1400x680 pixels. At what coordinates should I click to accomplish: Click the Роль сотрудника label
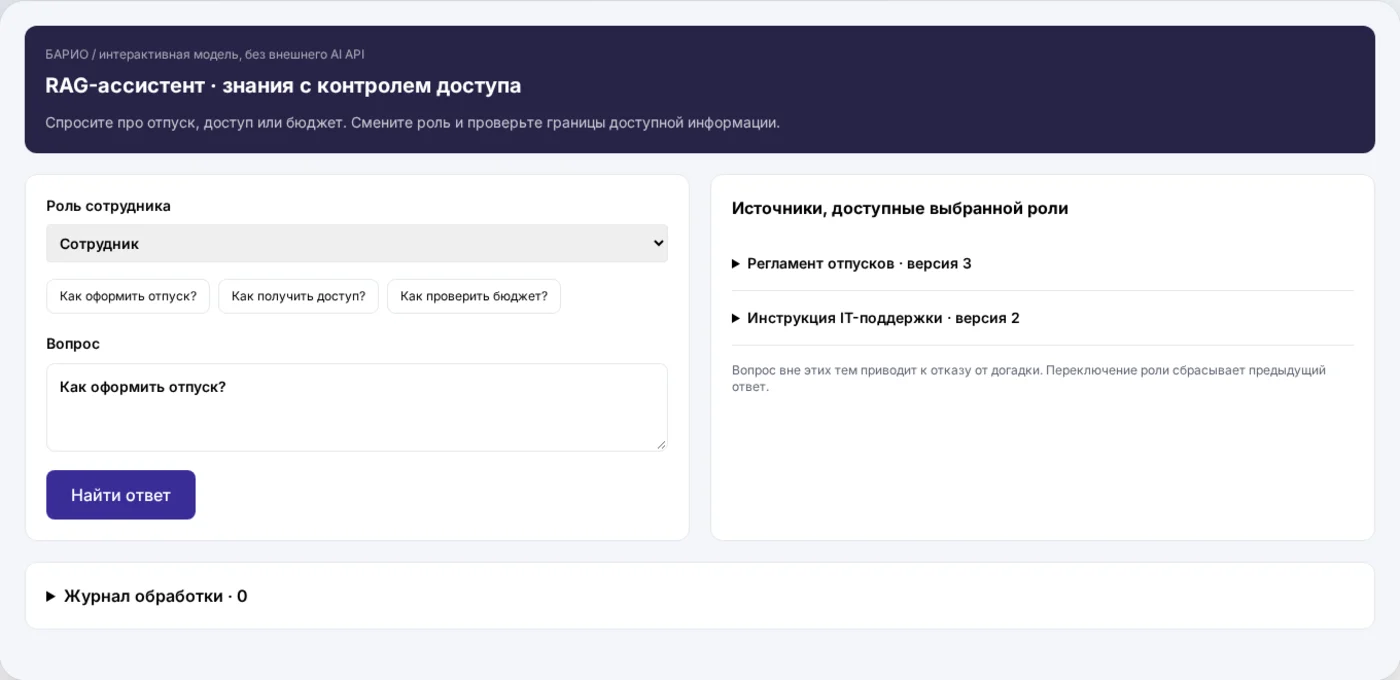click(108, 206)
